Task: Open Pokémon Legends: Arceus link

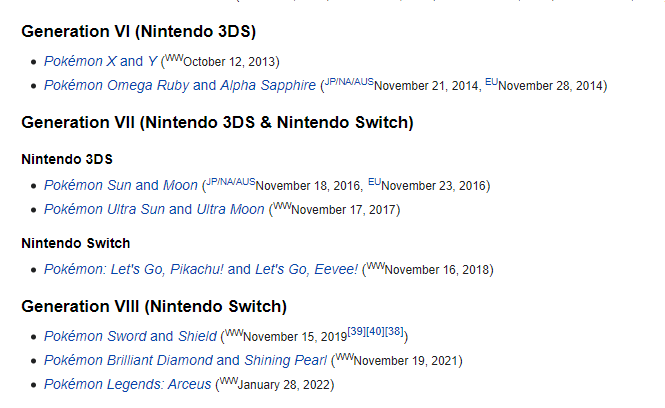Action: pos(128,384)
